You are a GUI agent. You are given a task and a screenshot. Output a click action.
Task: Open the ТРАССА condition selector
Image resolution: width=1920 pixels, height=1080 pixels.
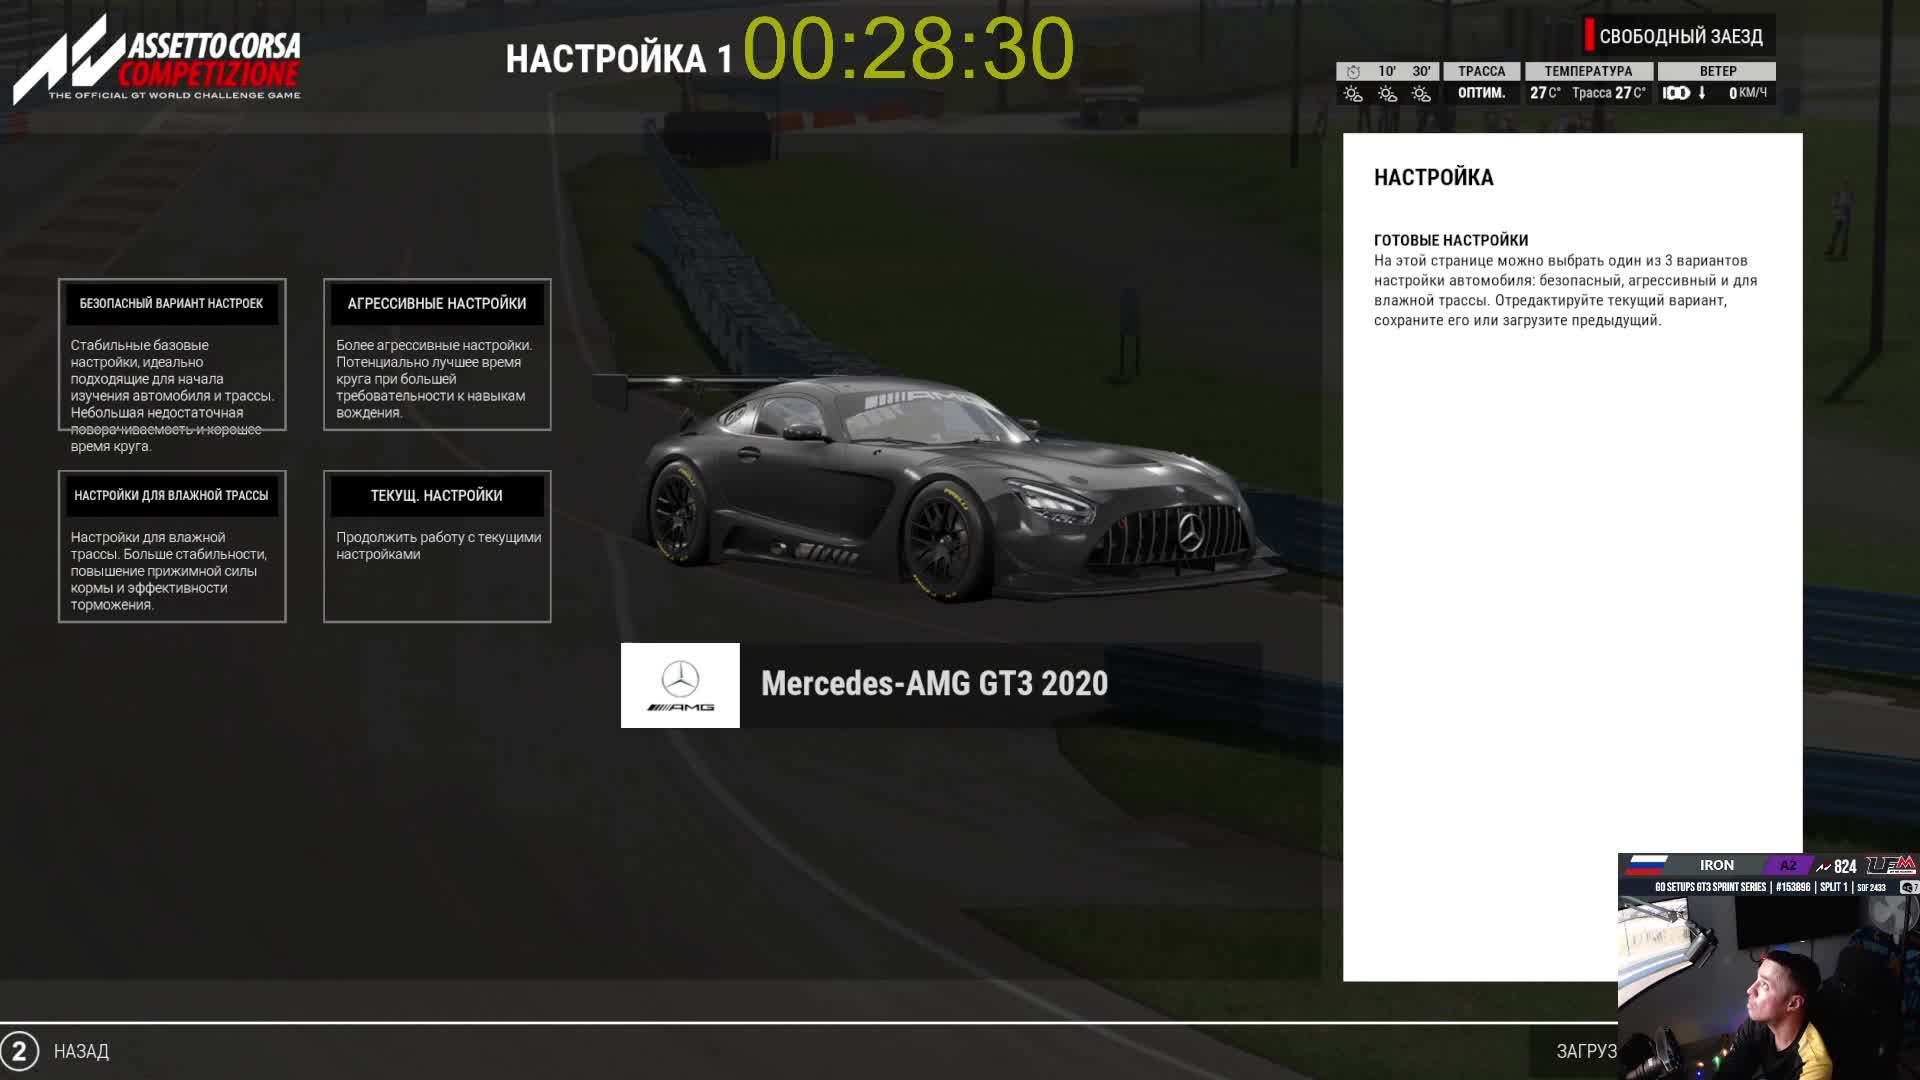pos(1481,71)
